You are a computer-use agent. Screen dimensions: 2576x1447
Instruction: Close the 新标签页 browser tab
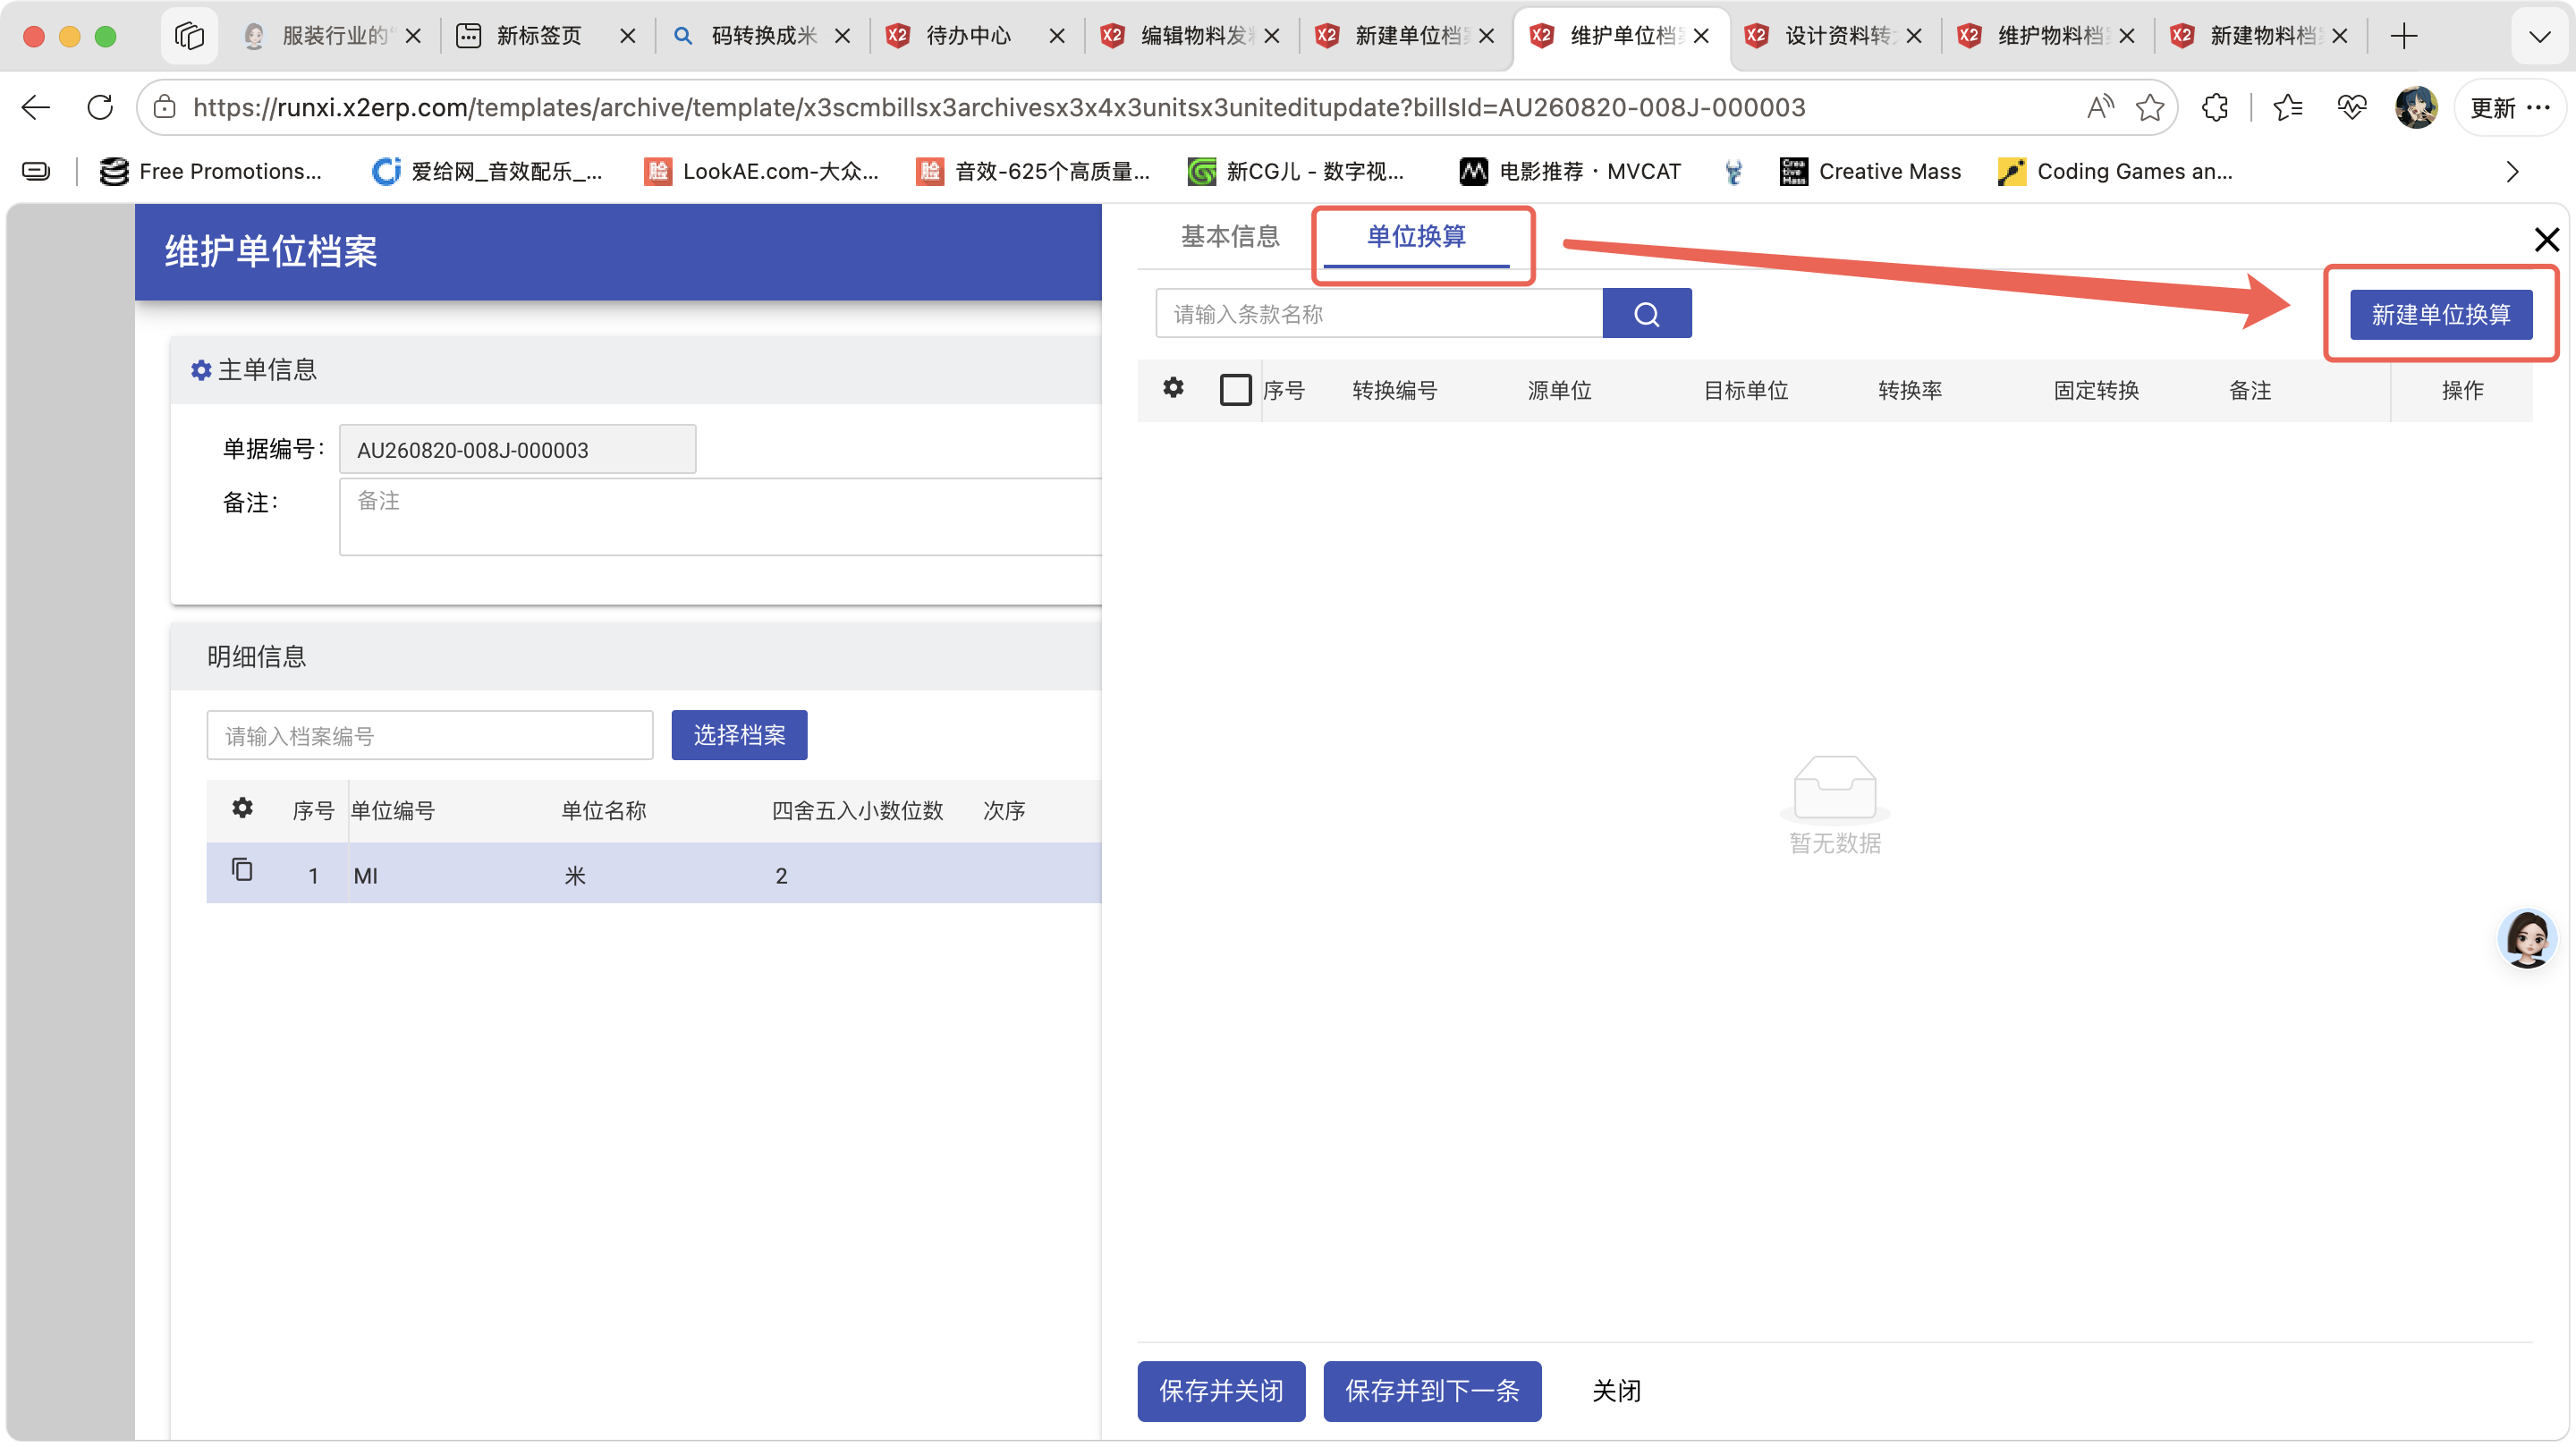click(x=627, y=36)
